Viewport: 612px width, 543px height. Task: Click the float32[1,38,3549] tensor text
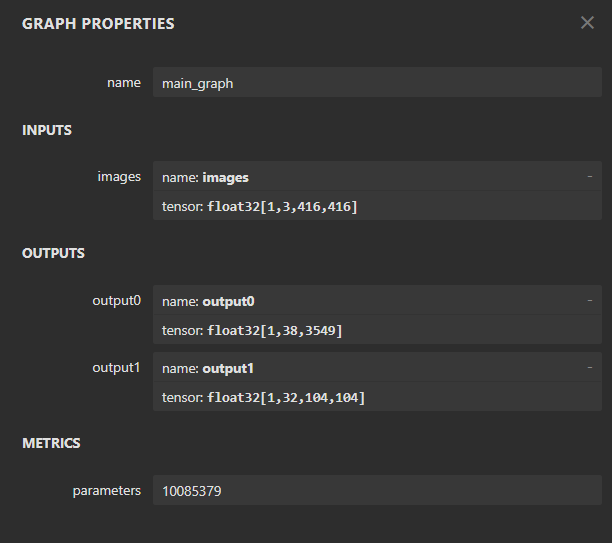(x=274, y=330)
